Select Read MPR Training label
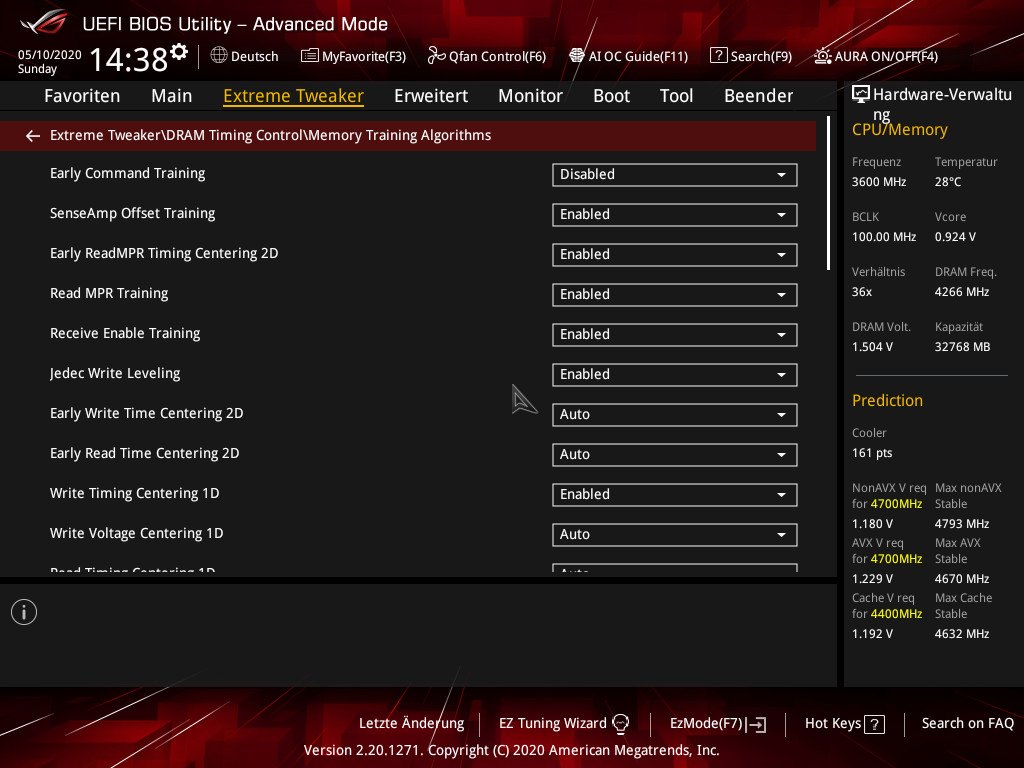This screenshot has width=1024, height=768. pyautogui.click(x=109, y=293)
